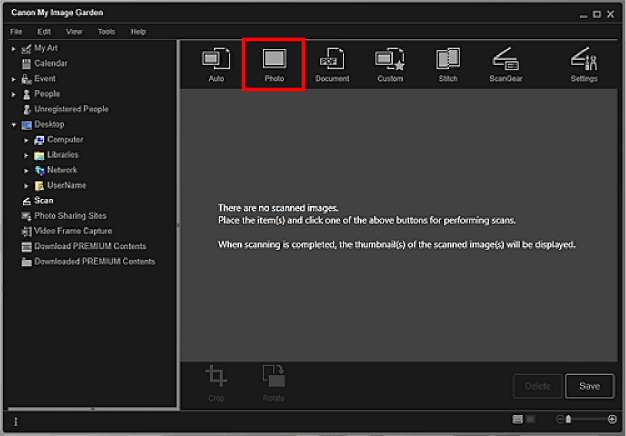The width and height of the screenshot is (626, 436).
Task: Switch to details view in status bar
Action: coord(530,419)
